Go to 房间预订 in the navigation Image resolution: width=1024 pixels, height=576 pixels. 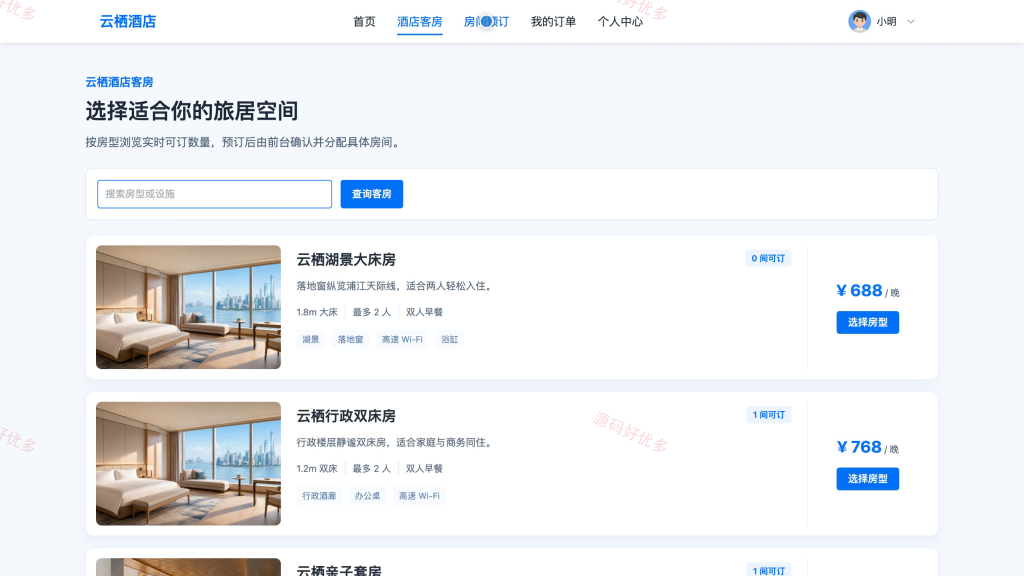point(487,22)
